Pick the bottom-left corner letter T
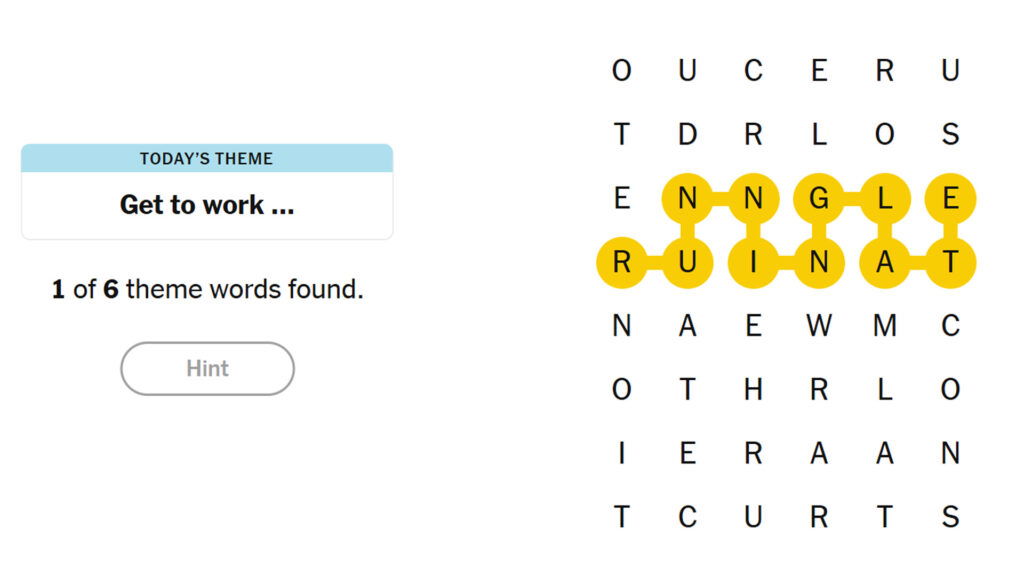 (x=621, y=517)
